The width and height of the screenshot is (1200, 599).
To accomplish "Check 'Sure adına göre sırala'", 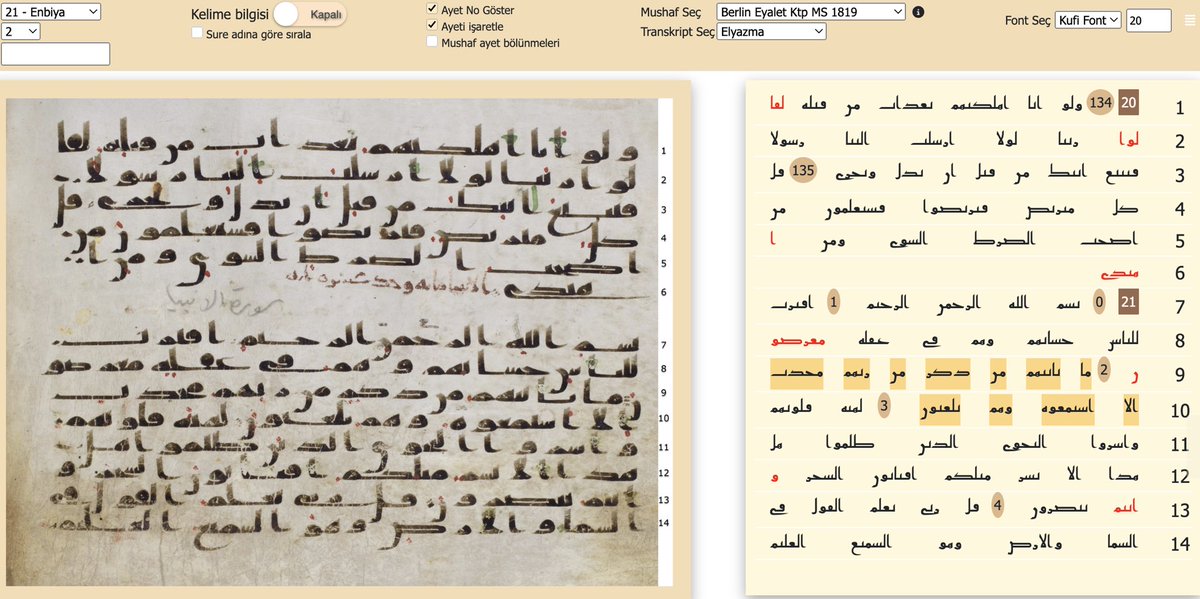I will tap(197, 33).
